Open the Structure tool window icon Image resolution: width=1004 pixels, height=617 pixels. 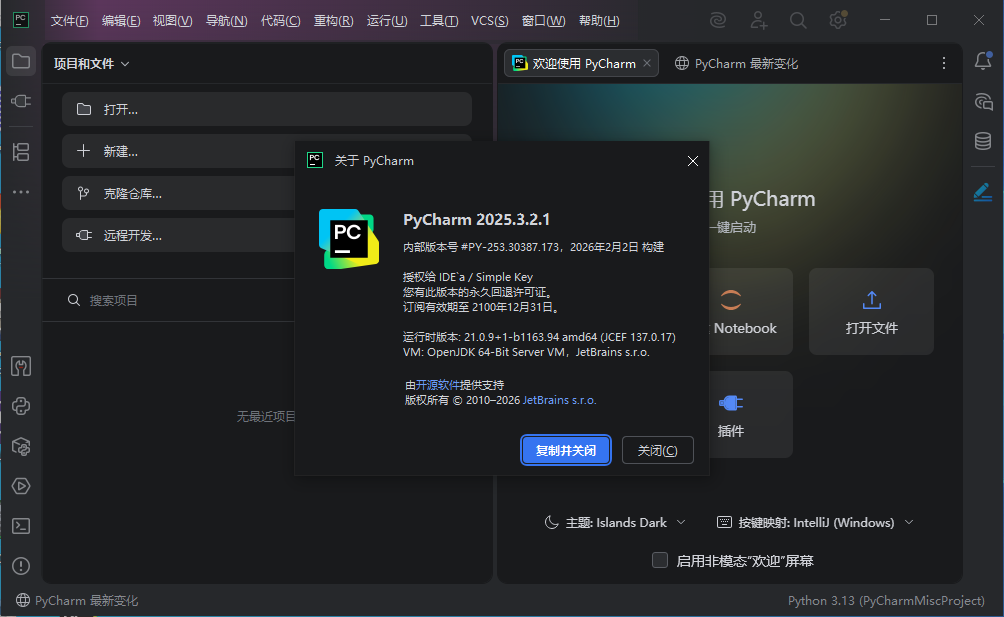20,152
